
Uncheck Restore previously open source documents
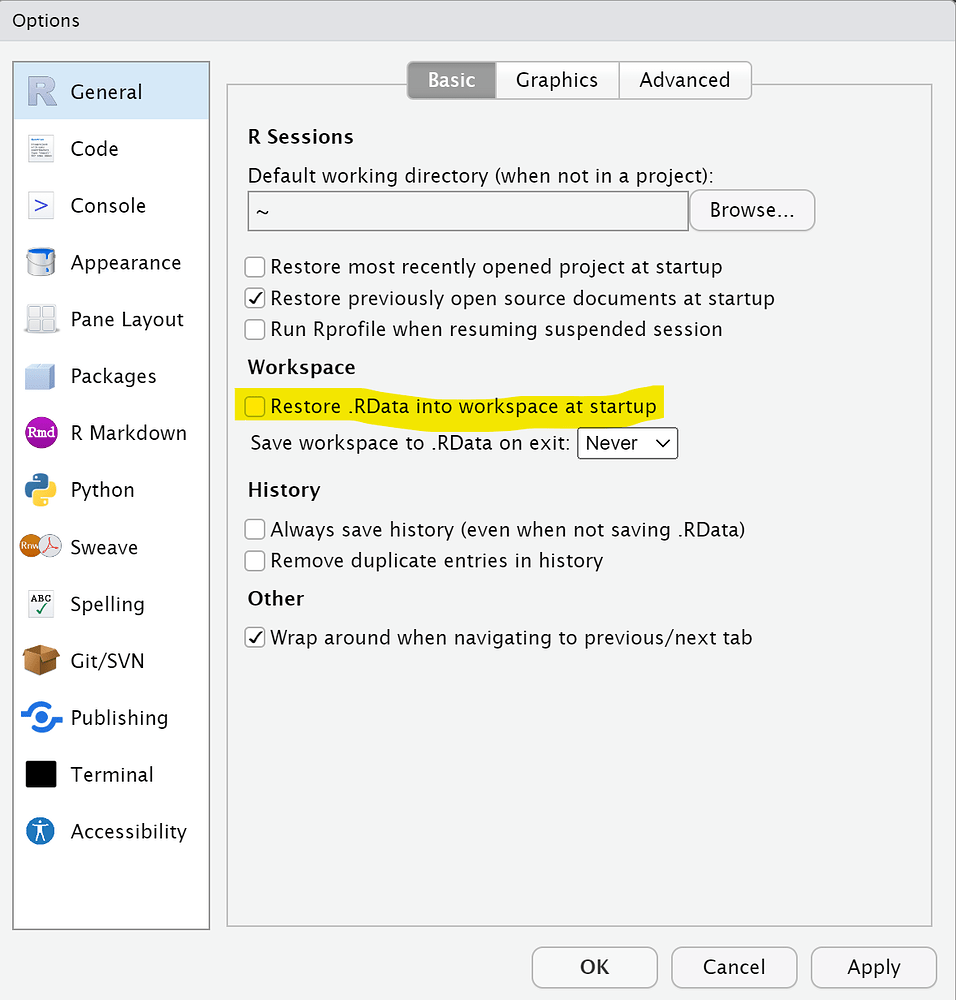pyautogui.click(x=256, y=298)
